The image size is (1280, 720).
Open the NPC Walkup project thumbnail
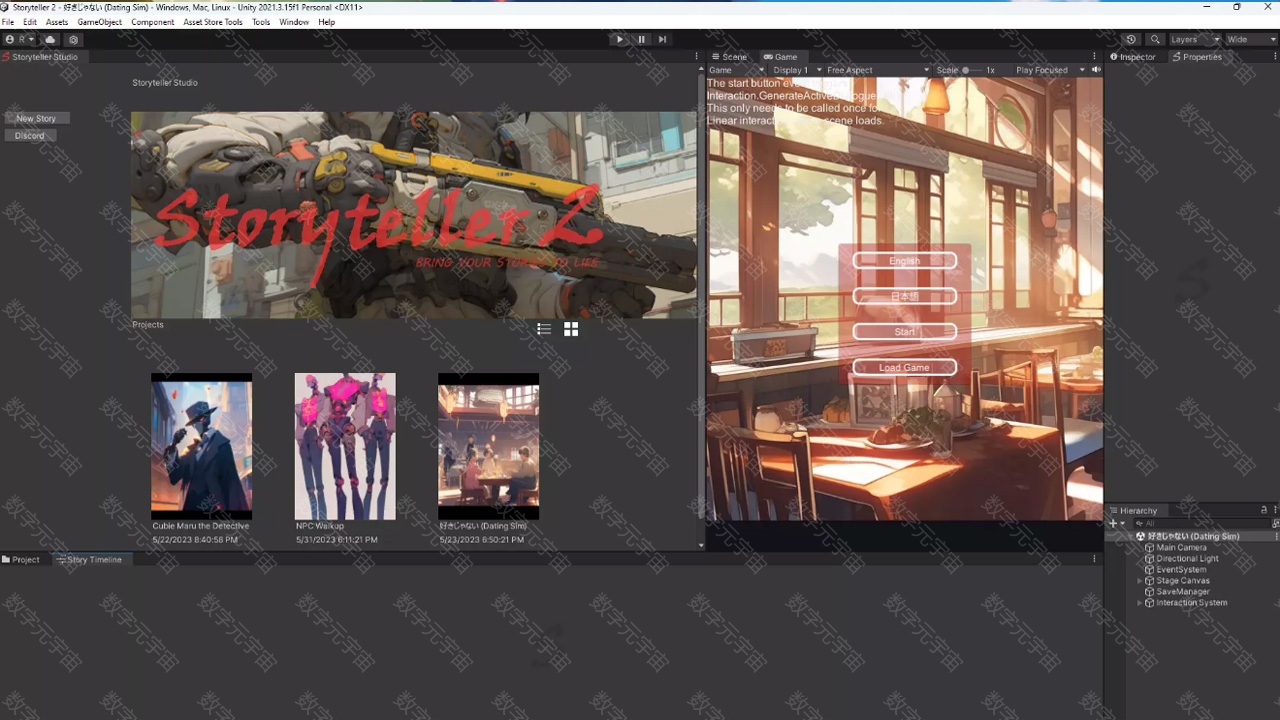345,446
